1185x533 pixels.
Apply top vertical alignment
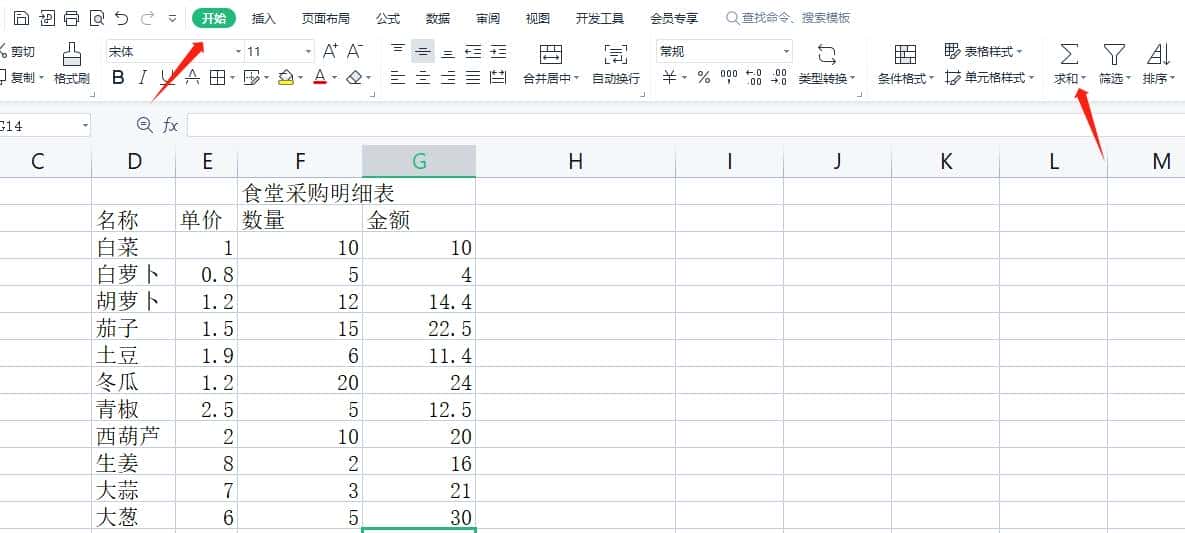pos(398,51)
